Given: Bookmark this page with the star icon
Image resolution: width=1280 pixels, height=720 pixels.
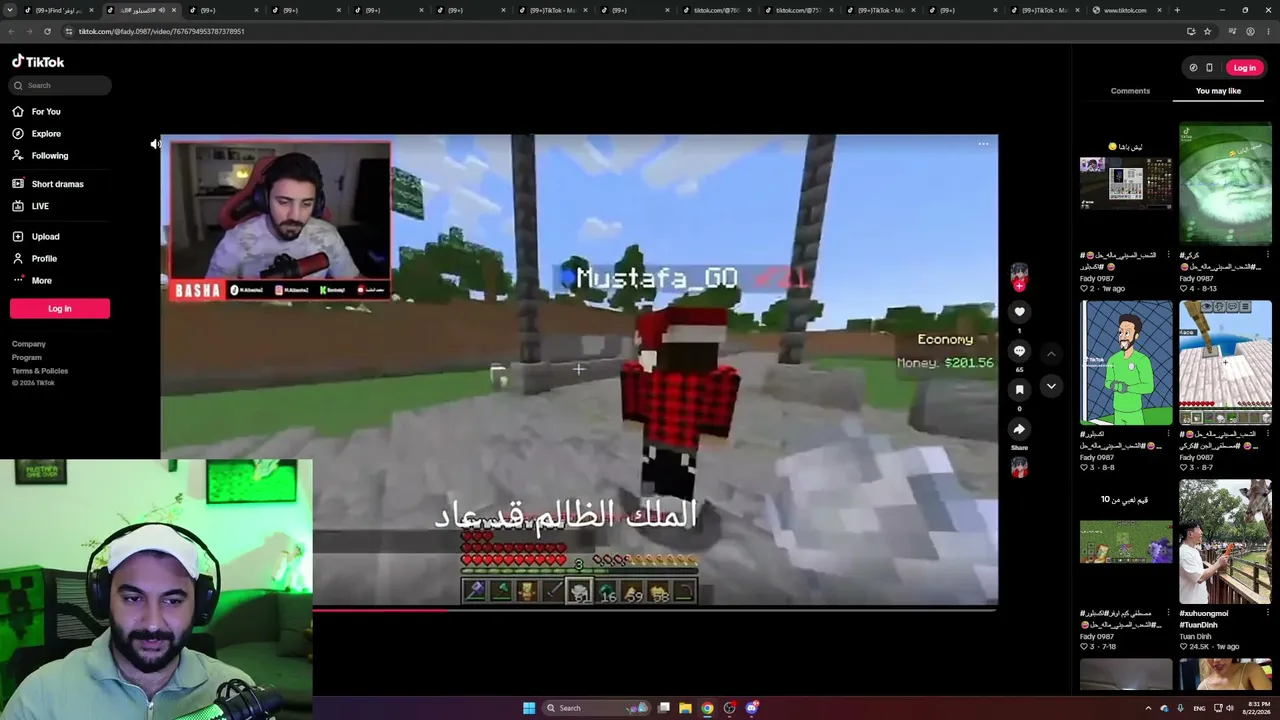Looking at the screenshot, I should coord(1207,31).
